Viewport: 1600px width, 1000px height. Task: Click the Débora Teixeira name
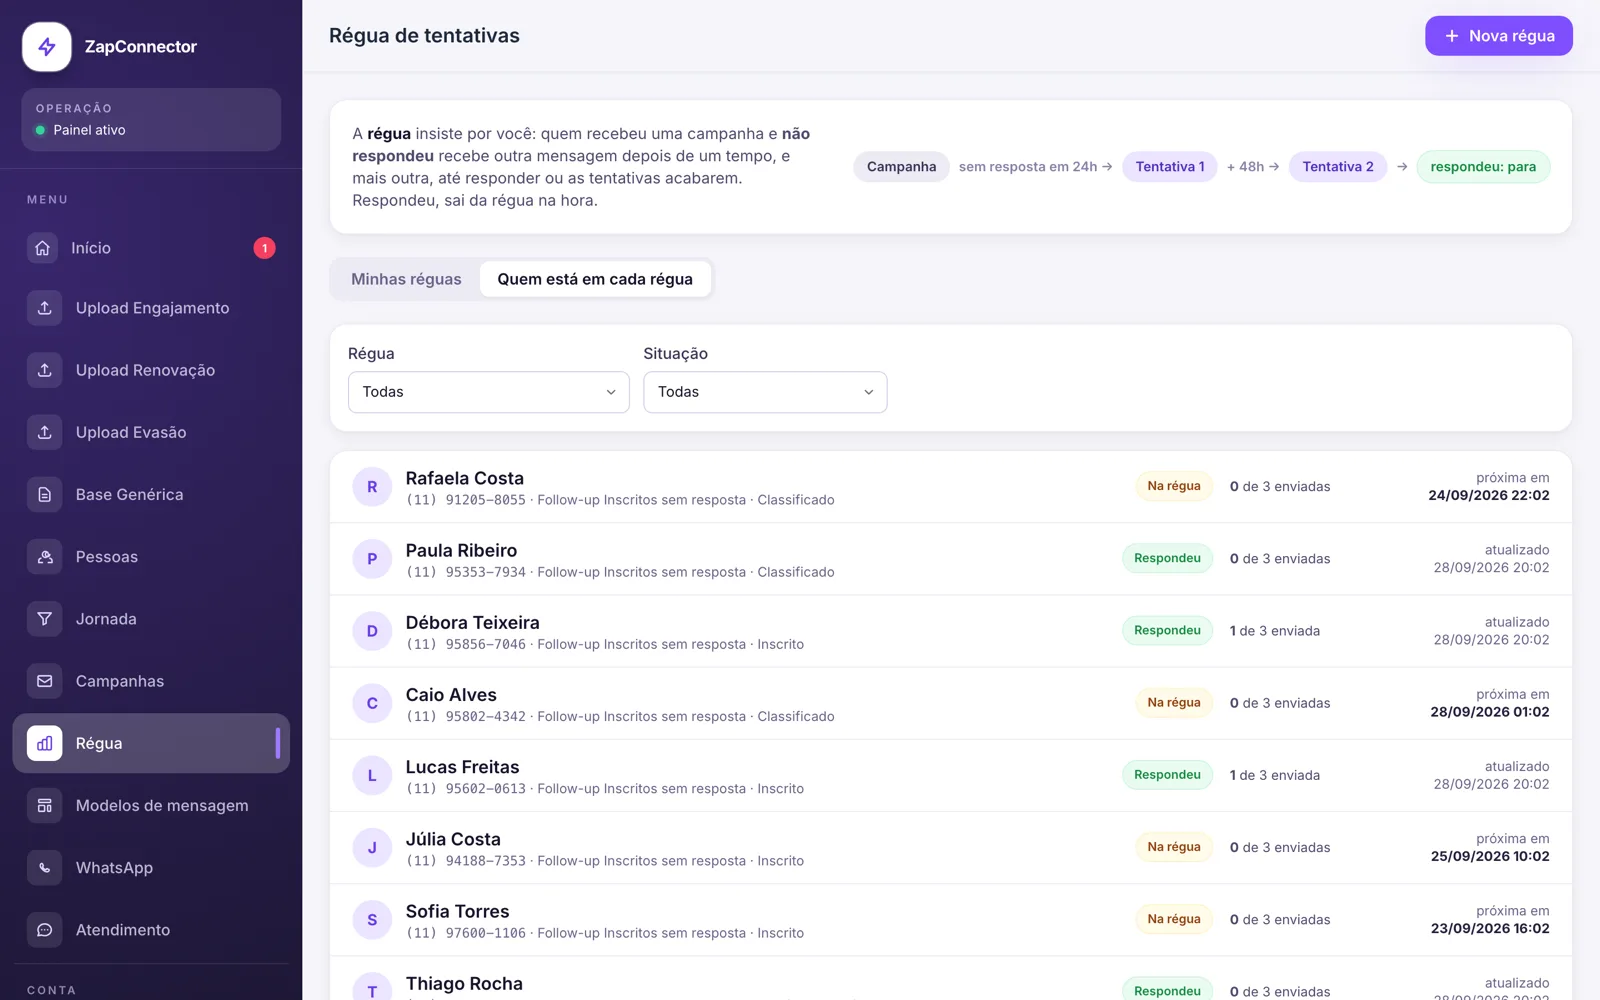[x=472, y=623]
